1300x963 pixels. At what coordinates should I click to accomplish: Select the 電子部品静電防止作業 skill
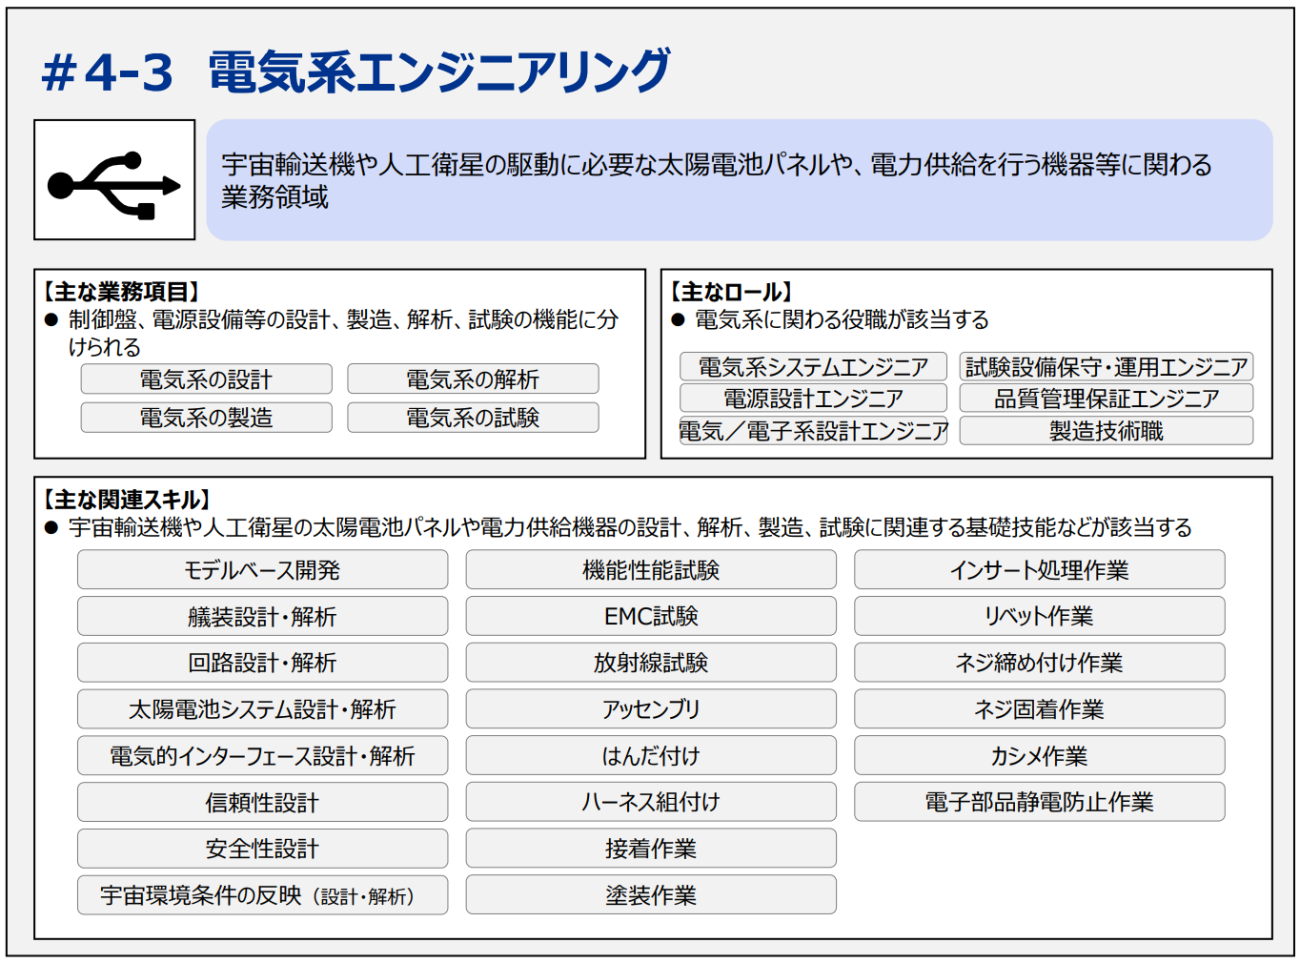1039,802
